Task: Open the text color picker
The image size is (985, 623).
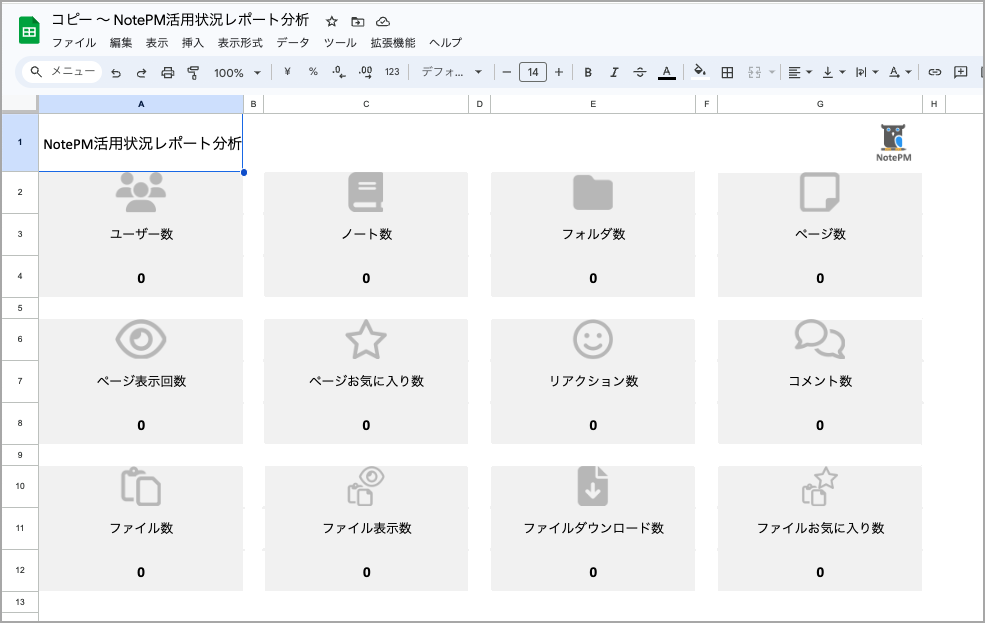Action: point(667,72)
